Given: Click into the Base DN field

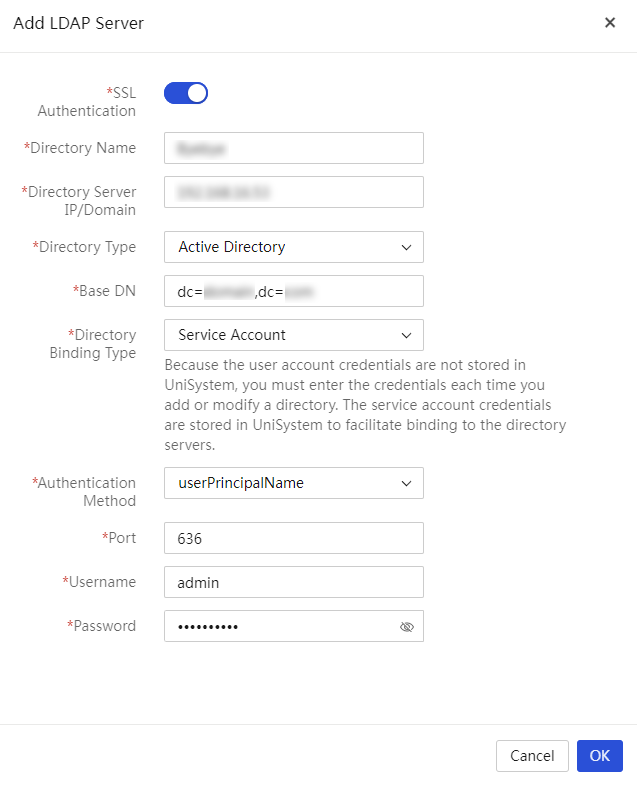Looking at the screenshot, I should (x=294, y=291).
